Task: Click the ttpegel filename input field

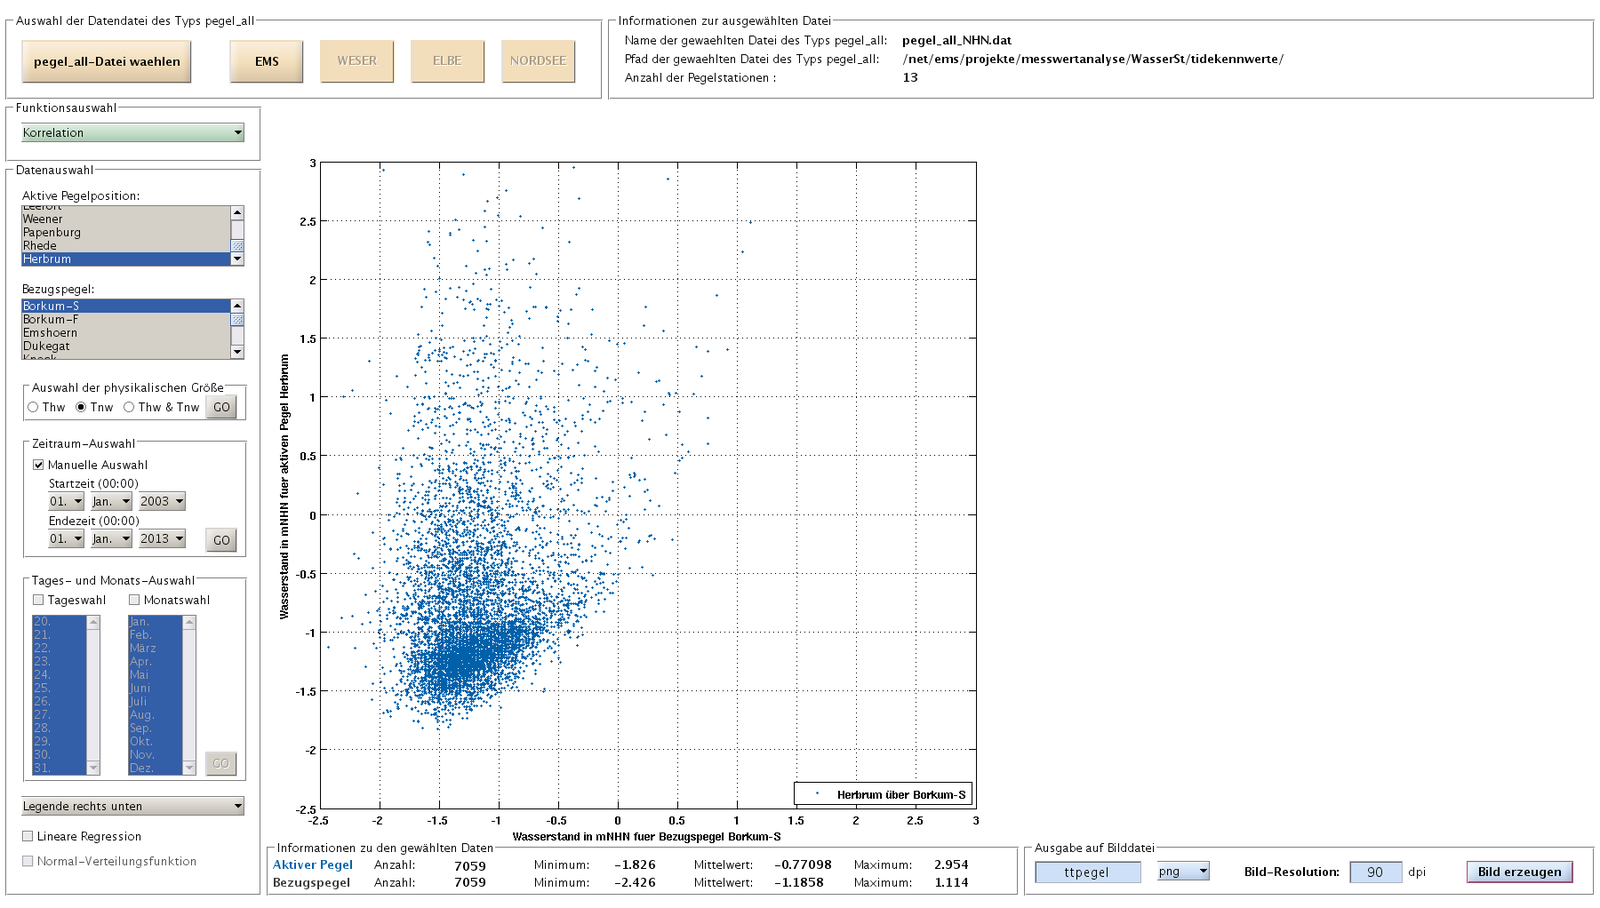Action: pos(1087,872)
